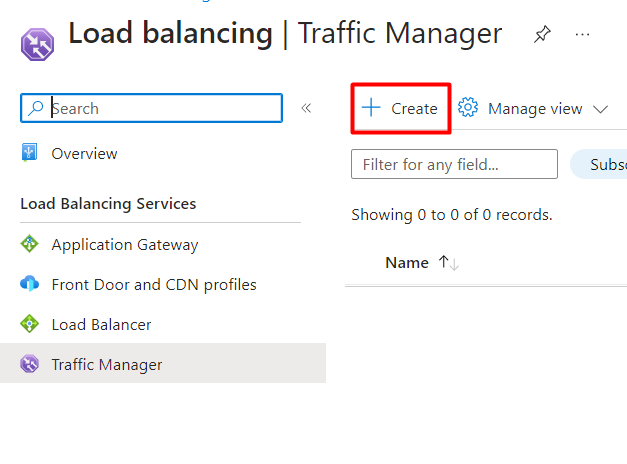Pin the Traffic Manager page
Viewport: 627px width, 464px height.
[541, 35]
